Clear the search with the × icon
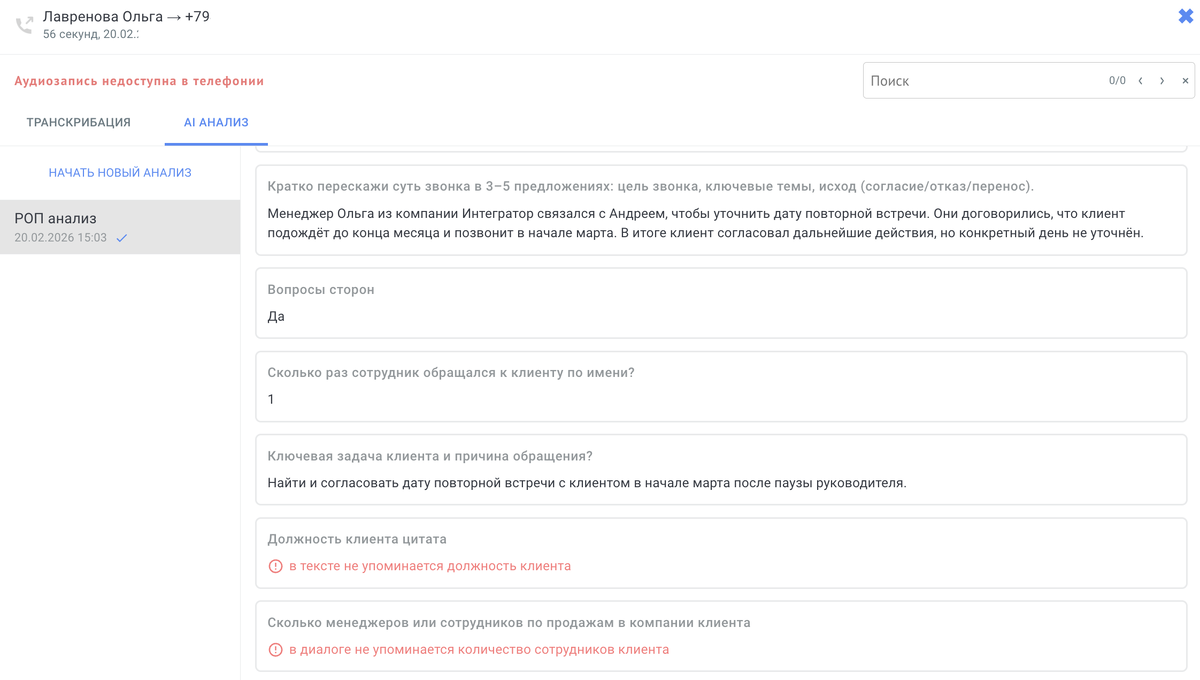 point(1185,81)
